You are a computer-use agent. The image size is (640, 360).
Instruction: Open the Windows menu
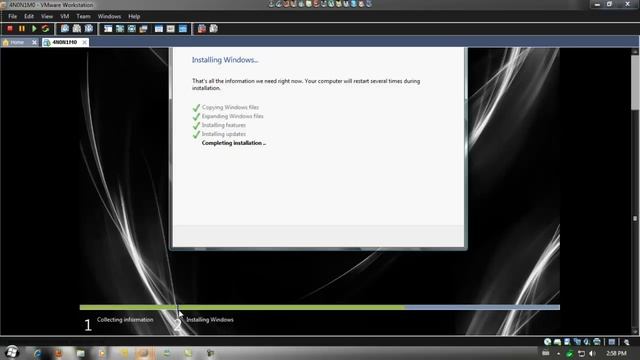coord(109,16)
